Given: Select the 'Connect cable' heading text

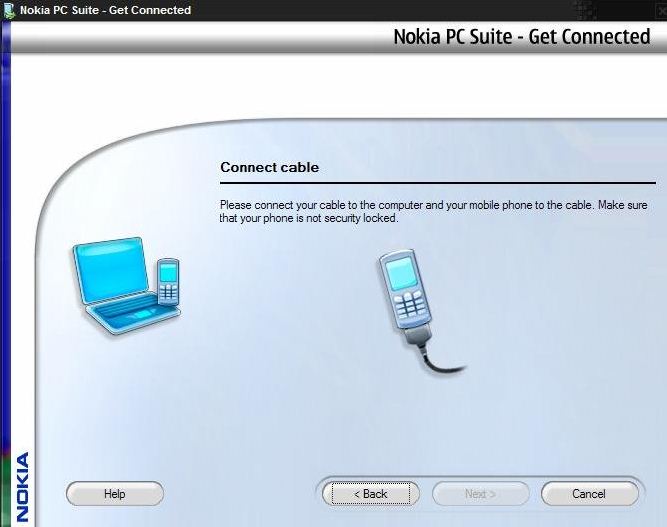Looking at the screenshot, I should click(x=269, y=167).
